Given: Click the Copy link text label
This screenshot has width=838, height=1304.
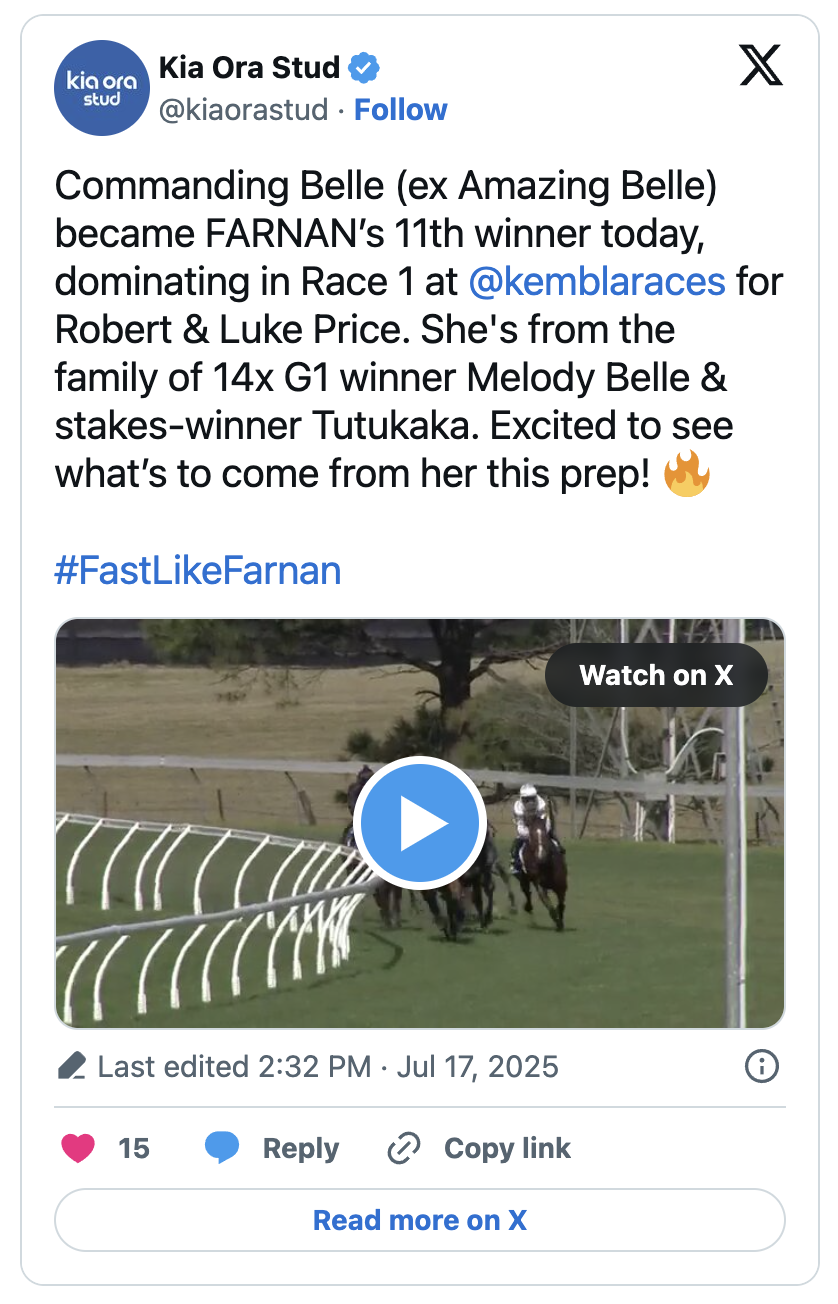Looking at the screenshot, I should [507, 1148].
